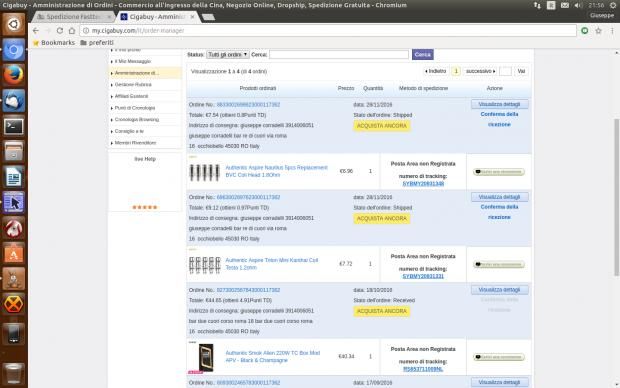Viewport: 620px width, 388px height.
Task: Go back with the browser back arrow
Action: [x=36, y=30]
